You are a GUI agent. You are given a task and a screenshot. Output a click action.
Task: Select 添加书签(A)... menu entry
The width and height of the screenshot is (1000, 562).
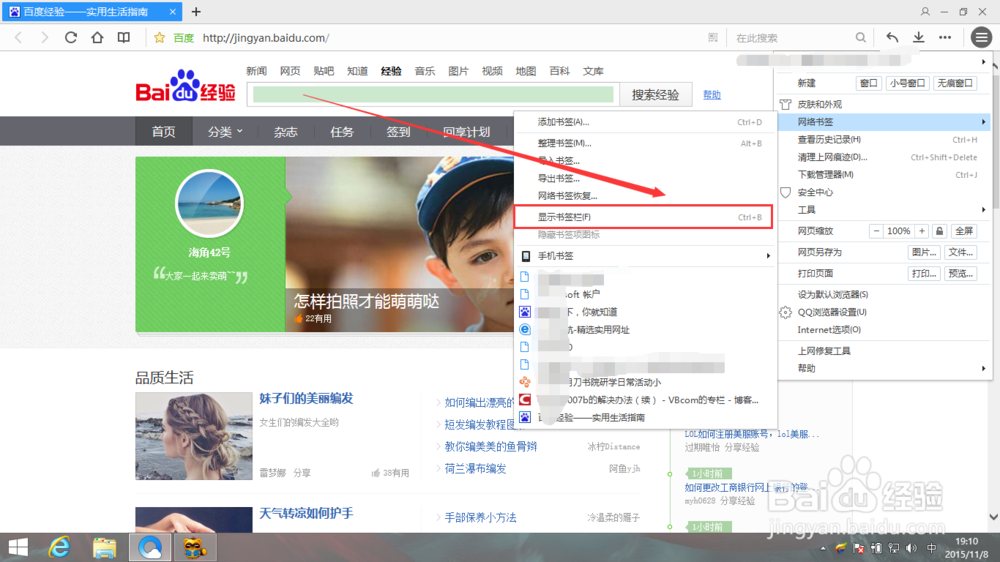point(645,122)
